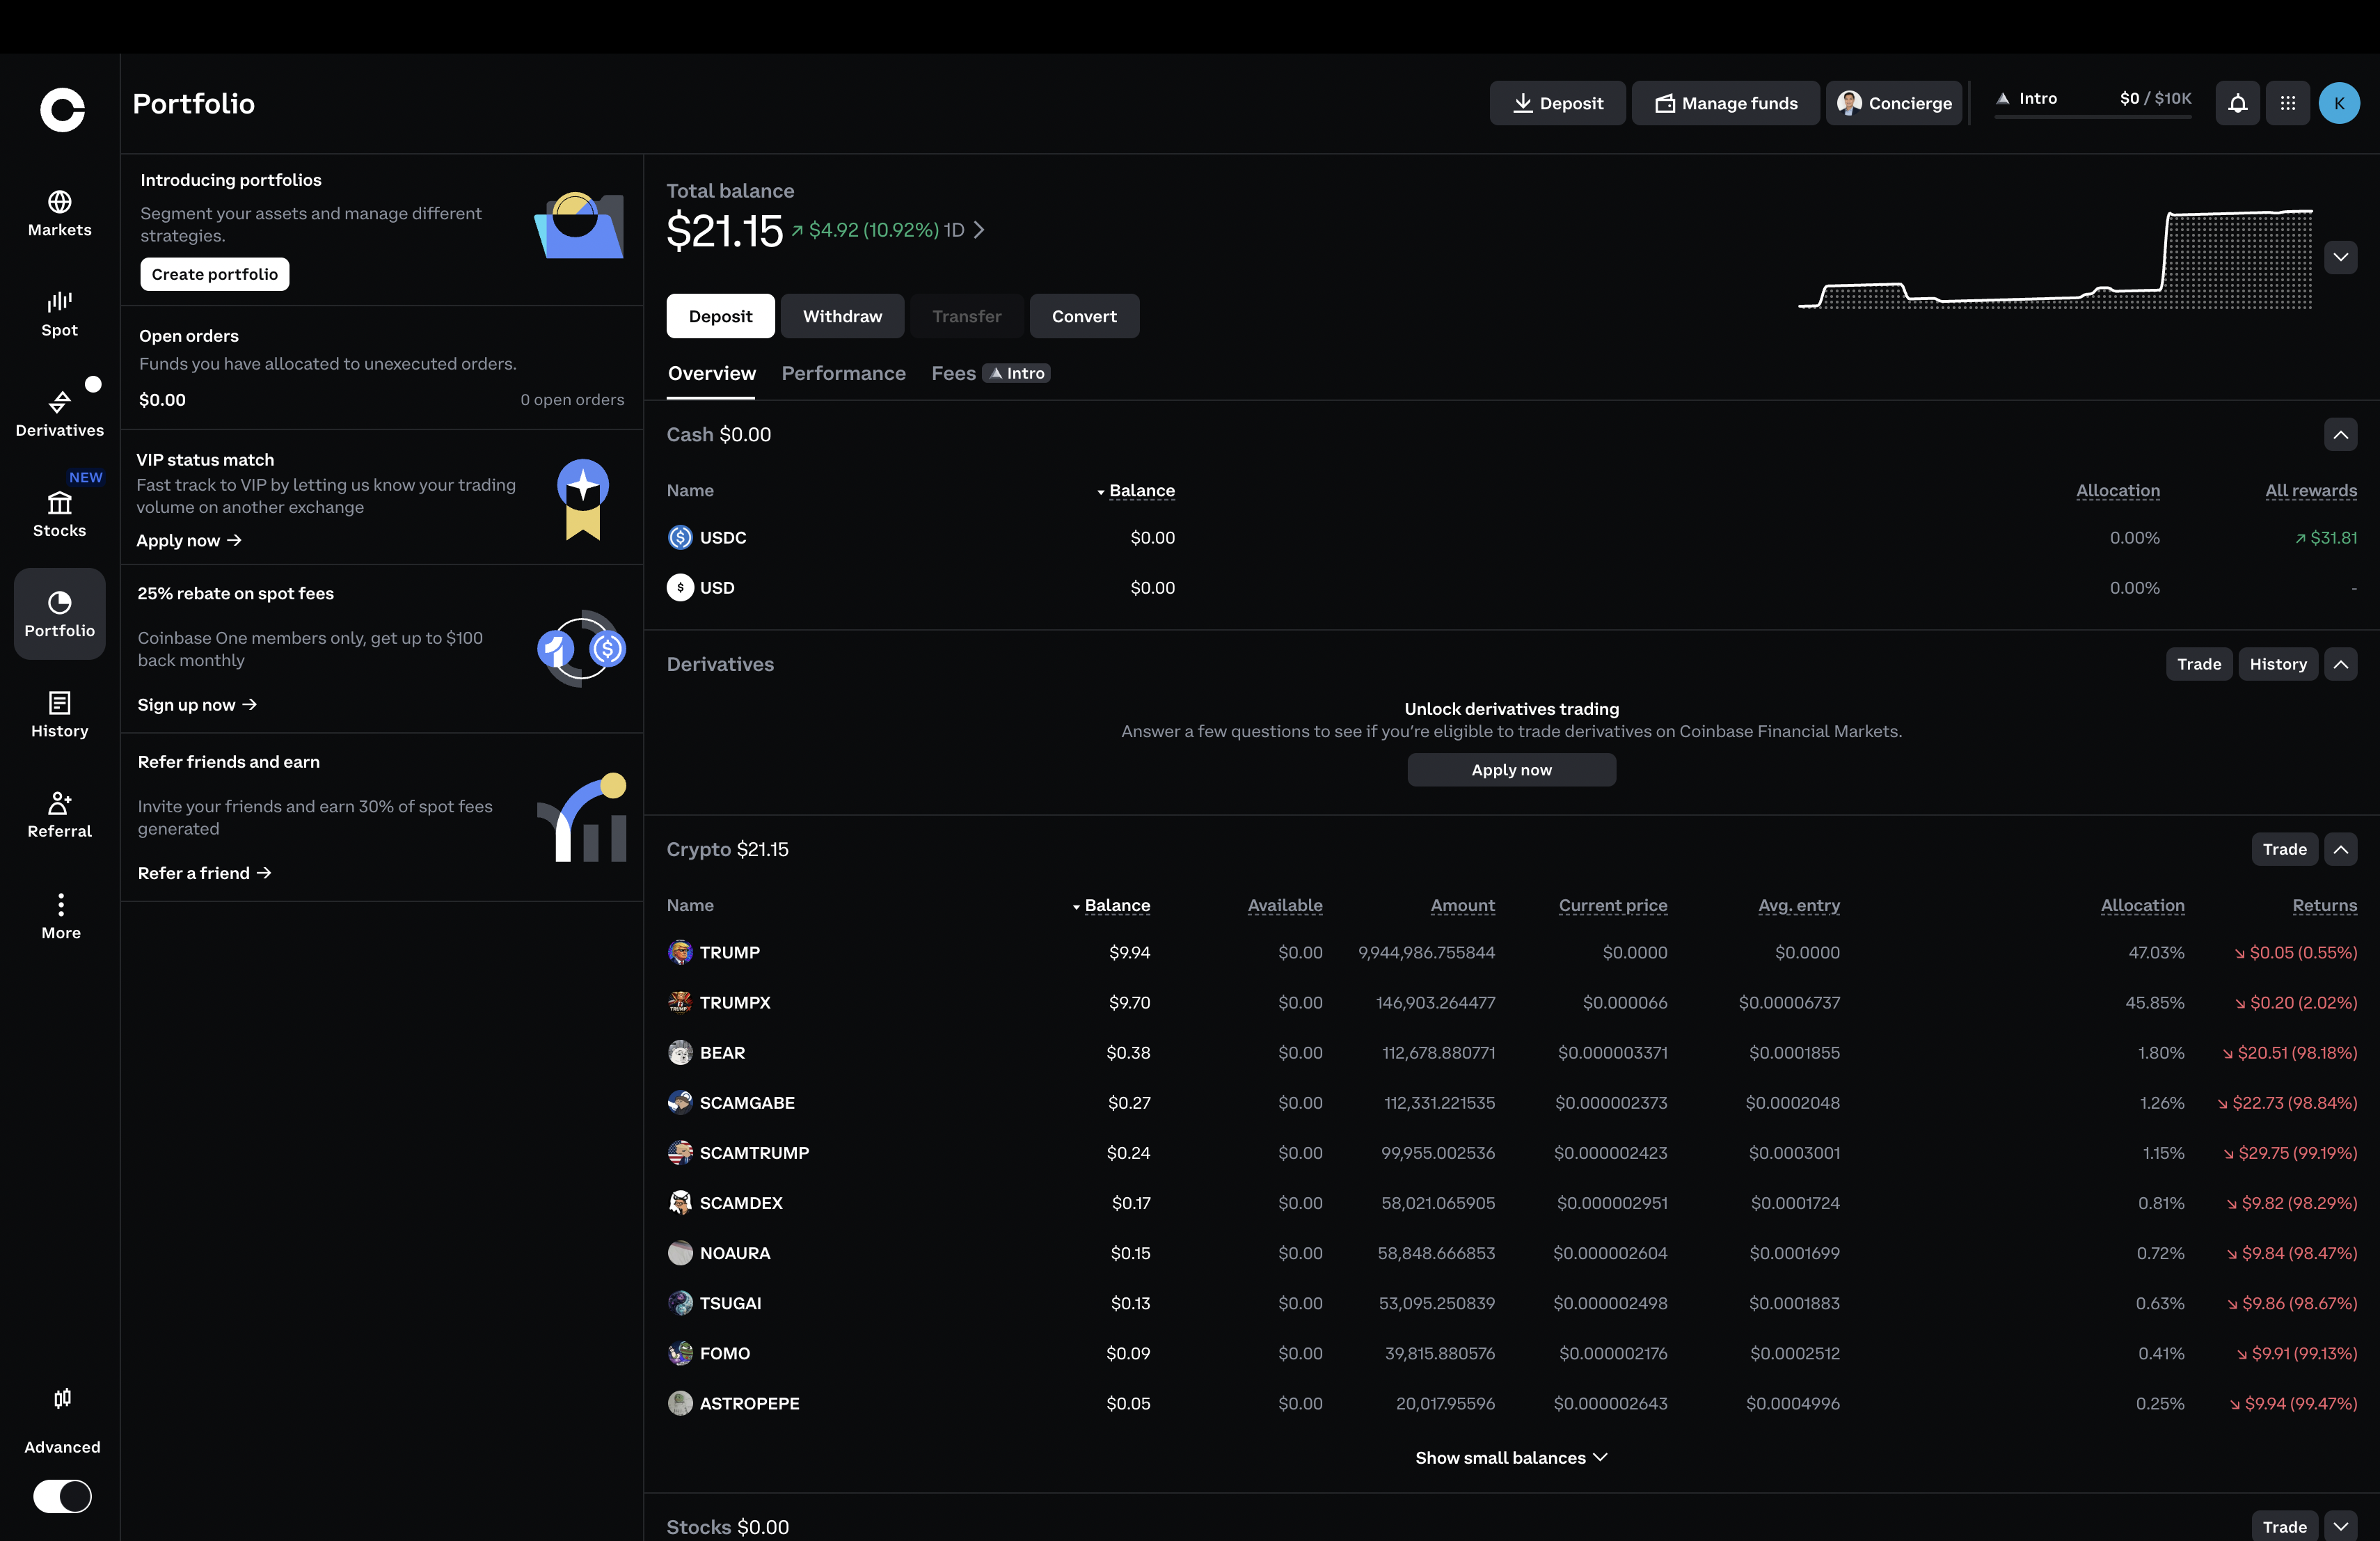This screenshot has width=2380, height=1541.
Task: Click the Advanced candlestick icon
Action: 62,1398
